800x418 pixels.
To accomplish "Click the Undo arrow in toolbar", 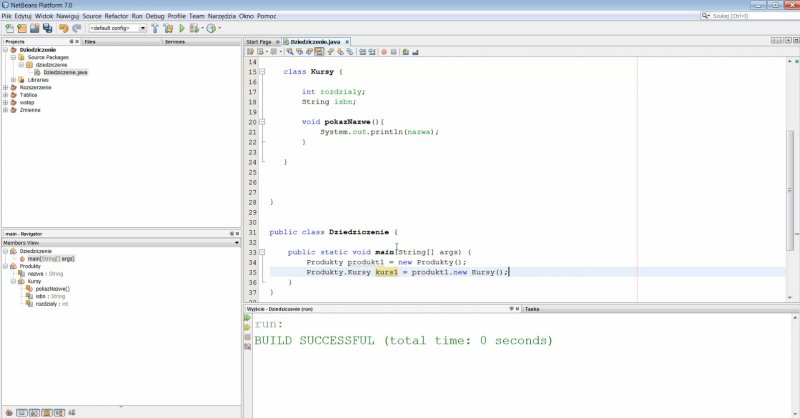I will (63, 28).
